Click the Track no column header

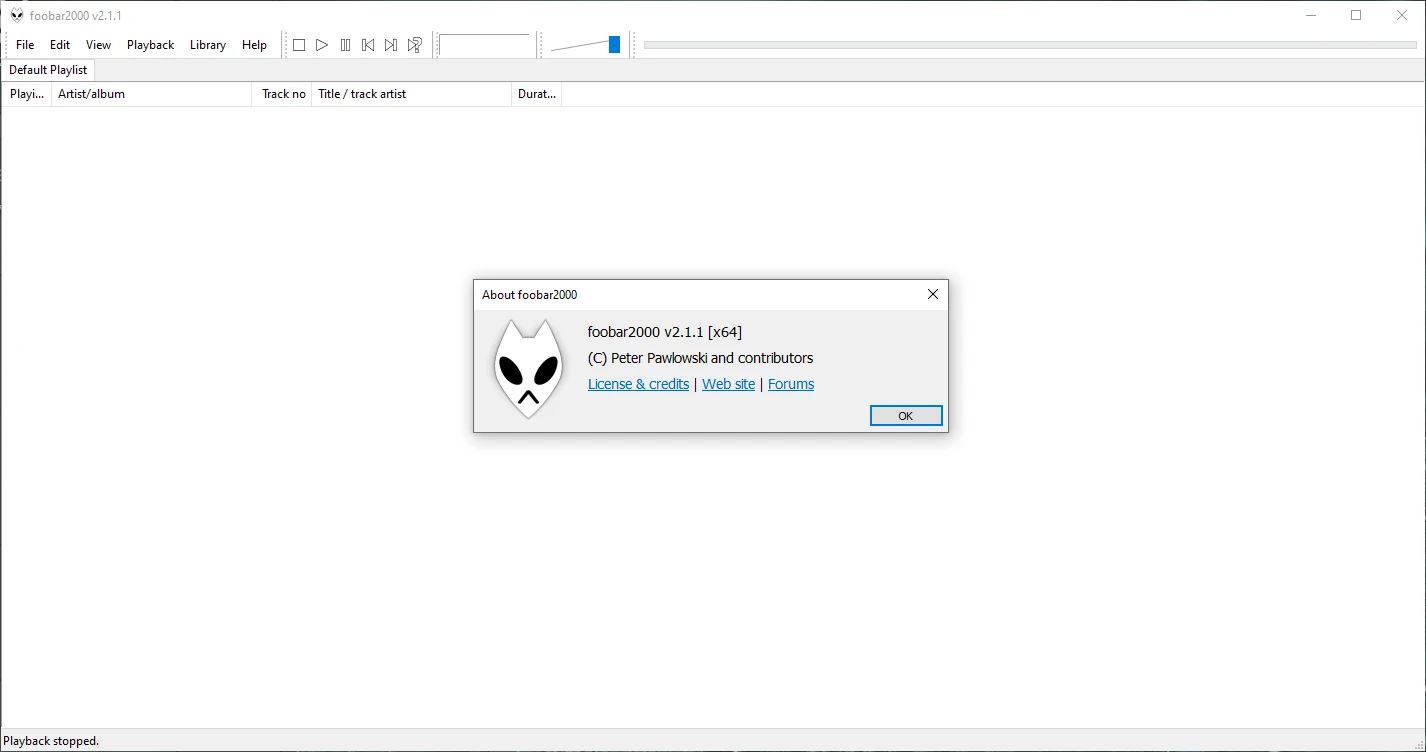[282, 94]
